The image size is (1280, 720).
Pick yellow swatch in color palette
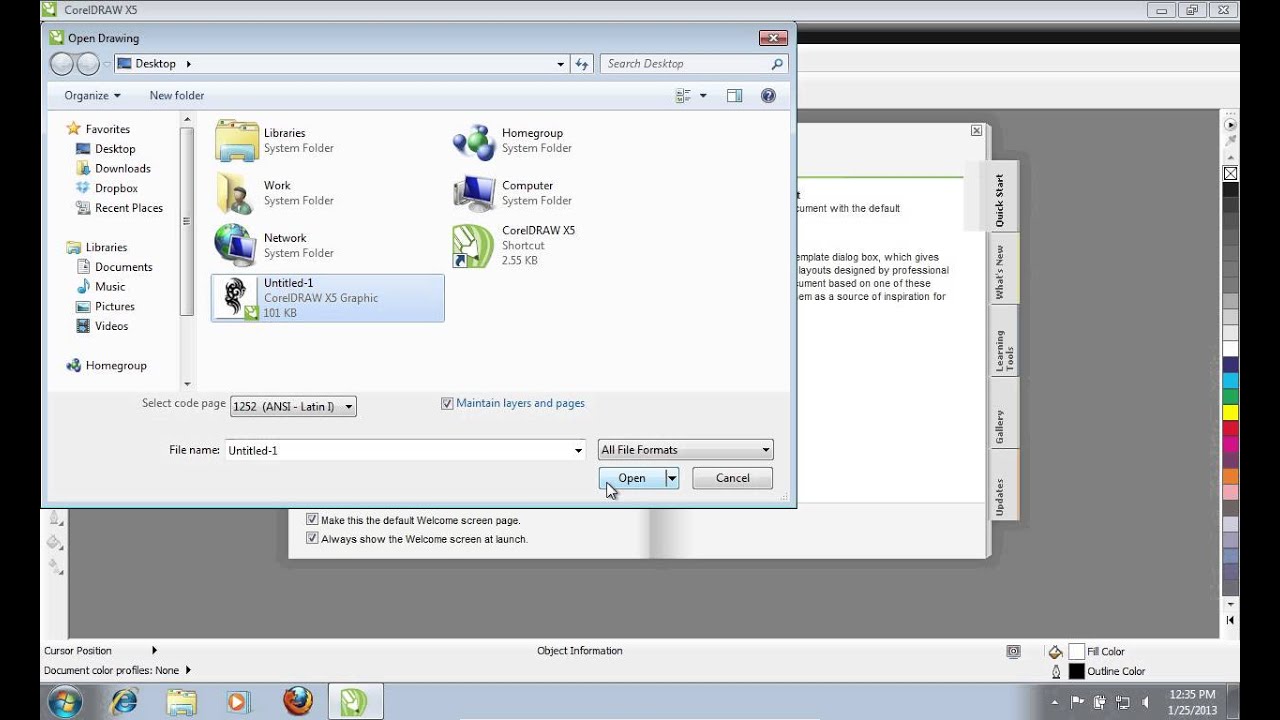tap(1230, 412)
